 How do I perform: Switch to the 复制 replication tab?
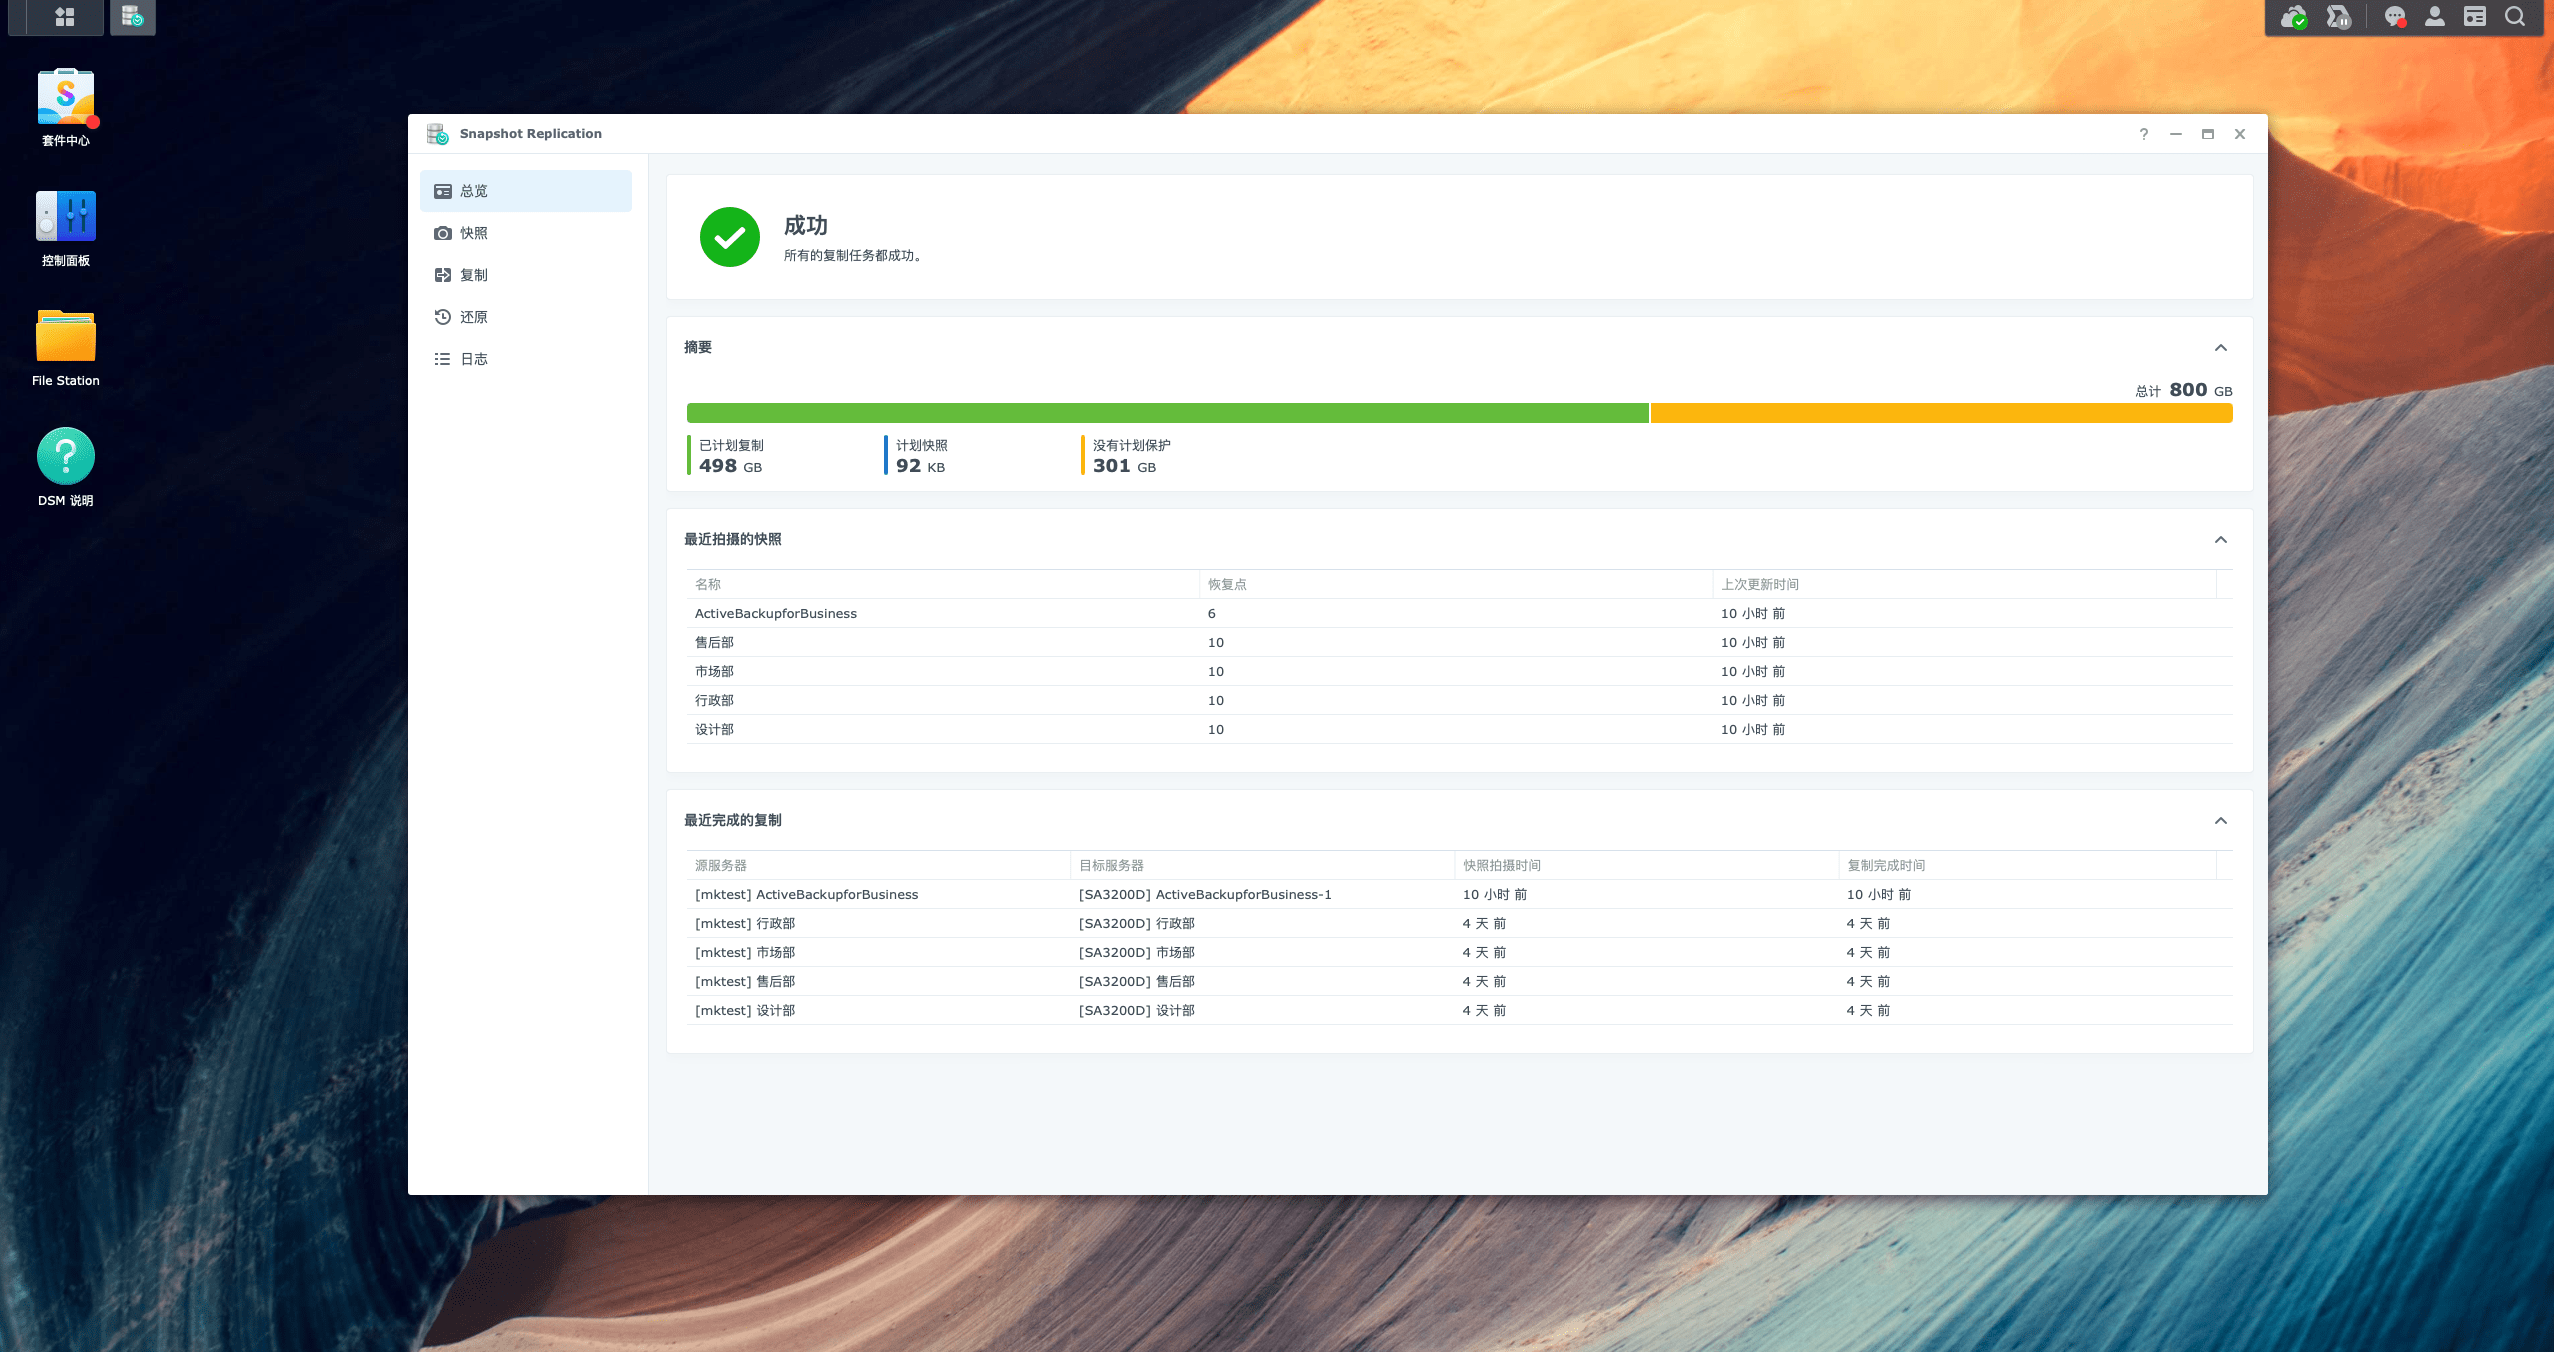click(474, 275)
